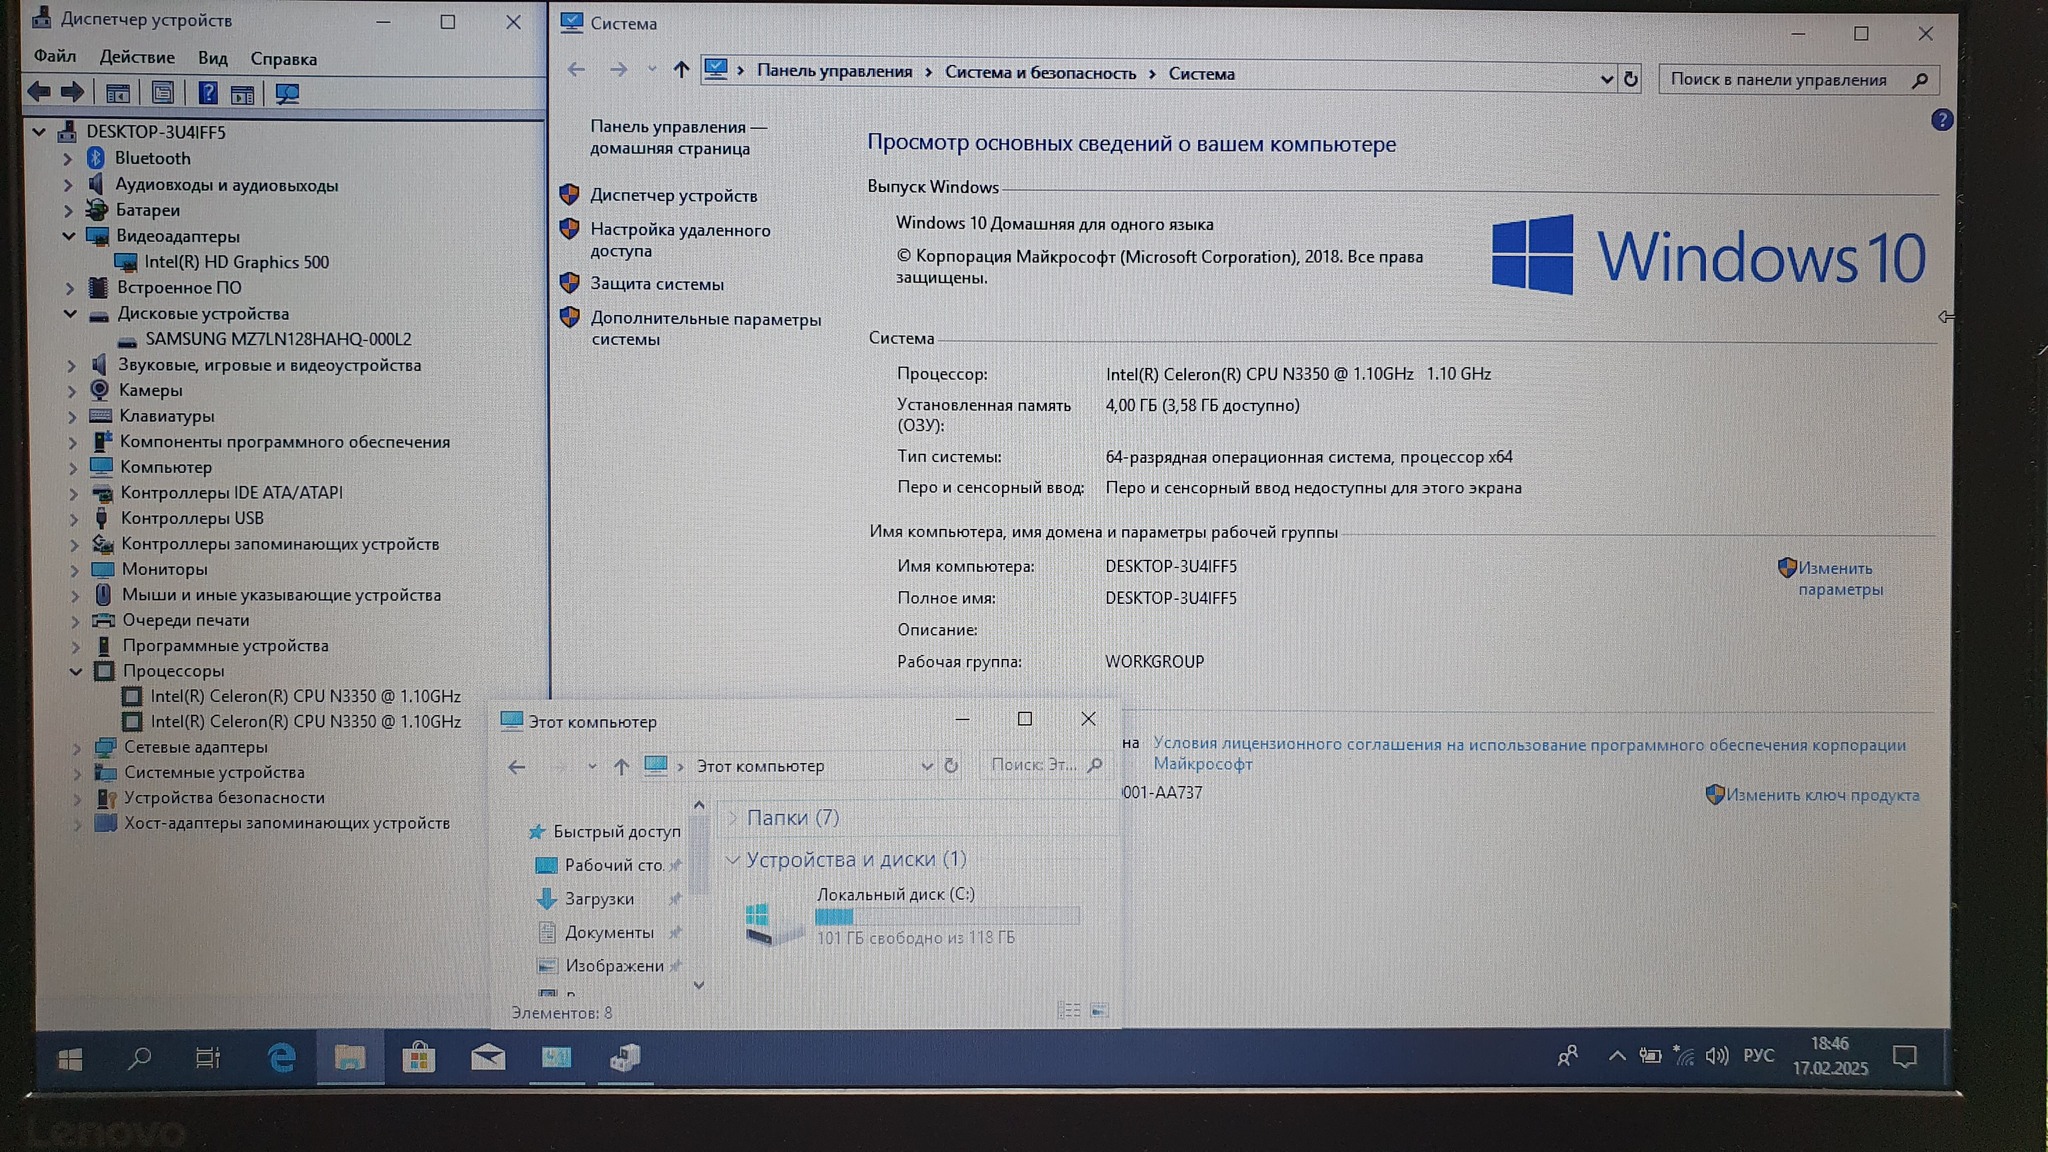Click the Защита системы link

click(656, 284)
